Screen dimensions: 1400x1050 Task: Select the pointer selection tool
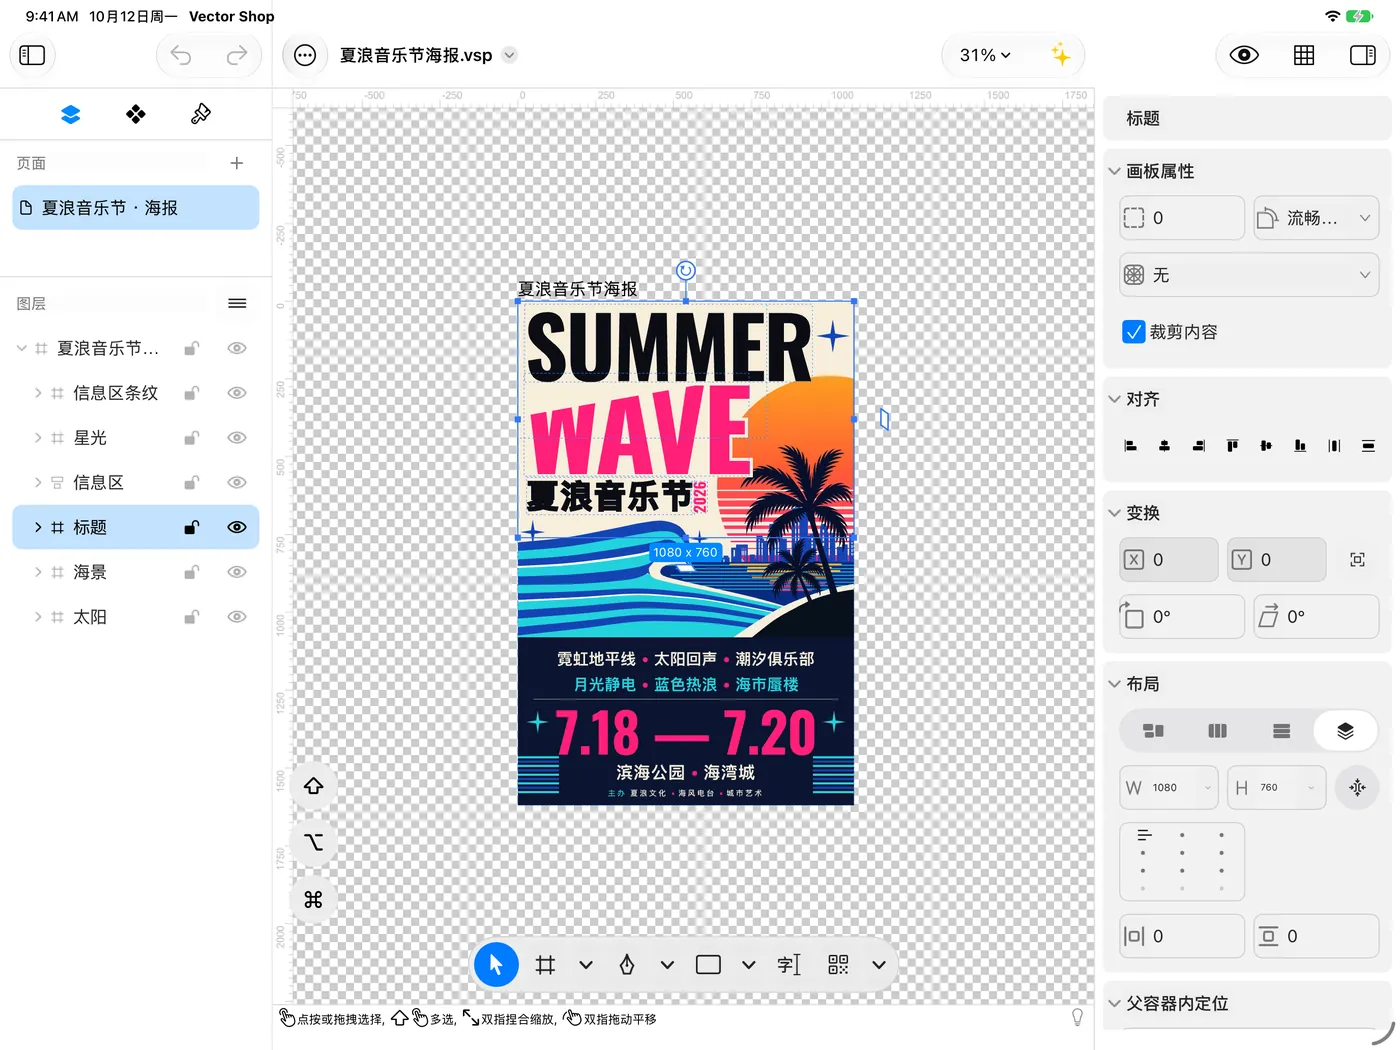[x=496, y=965]
